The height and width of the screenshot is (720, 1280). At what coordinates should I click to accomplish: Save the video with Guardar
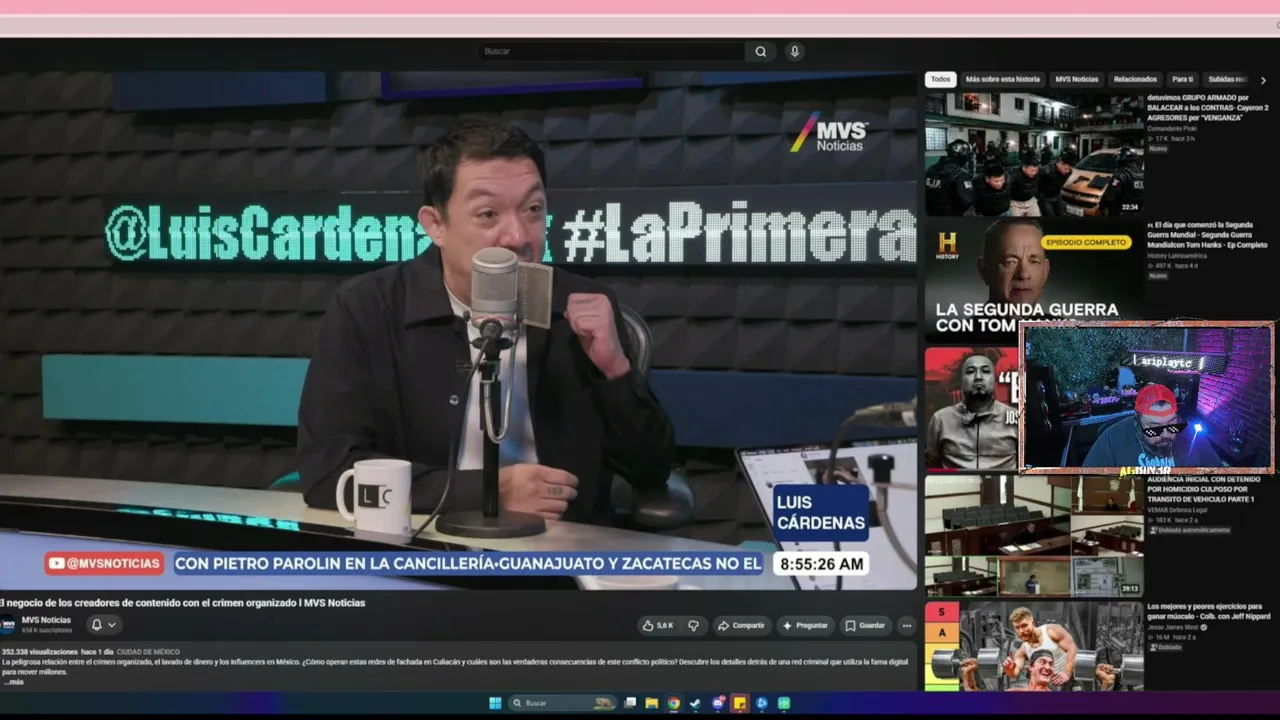865,626
